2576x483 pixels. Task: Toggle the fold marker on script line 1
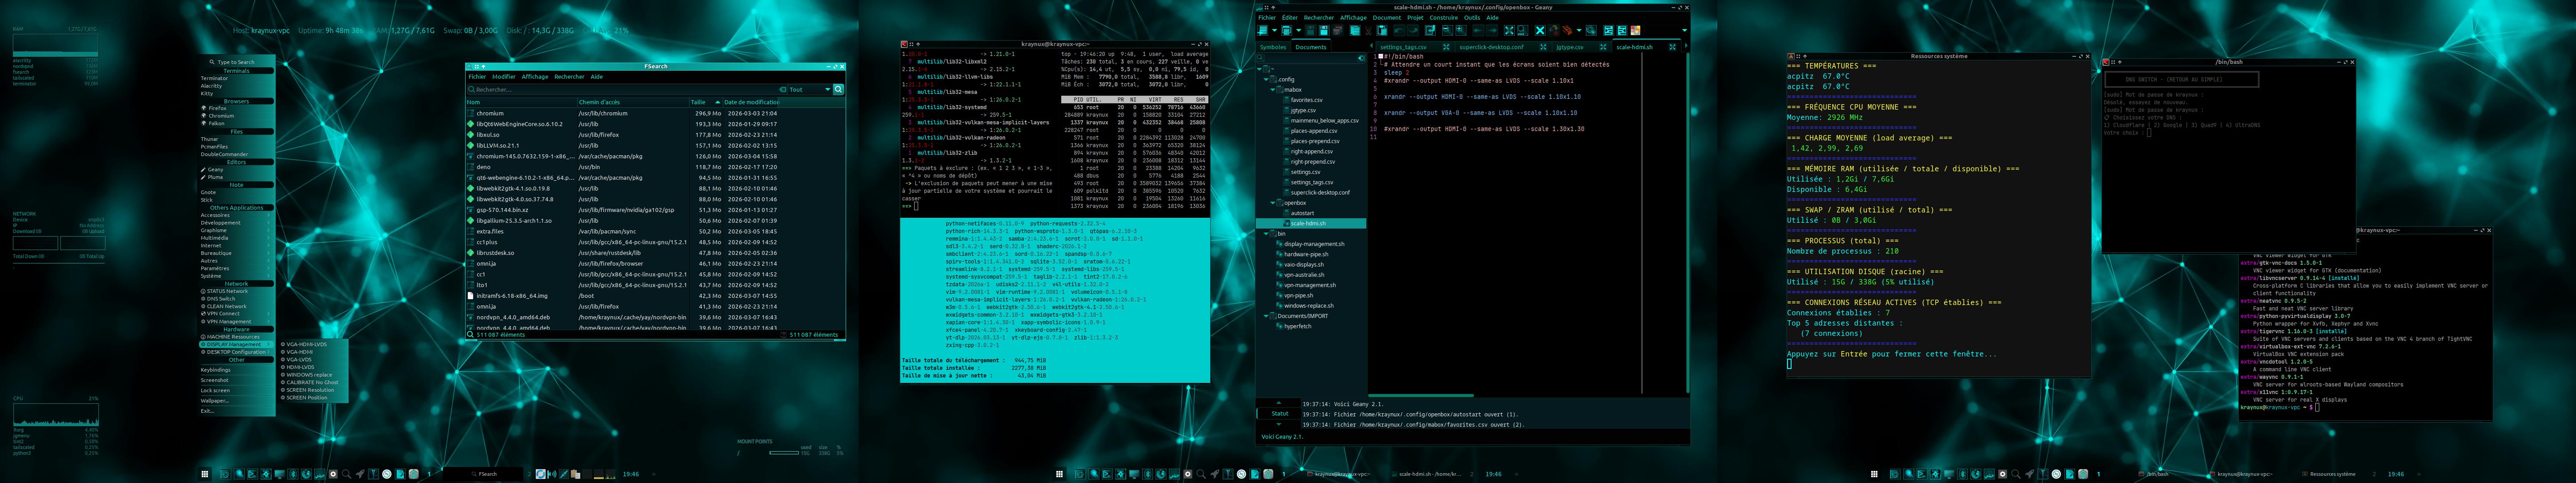point(1381,57)
